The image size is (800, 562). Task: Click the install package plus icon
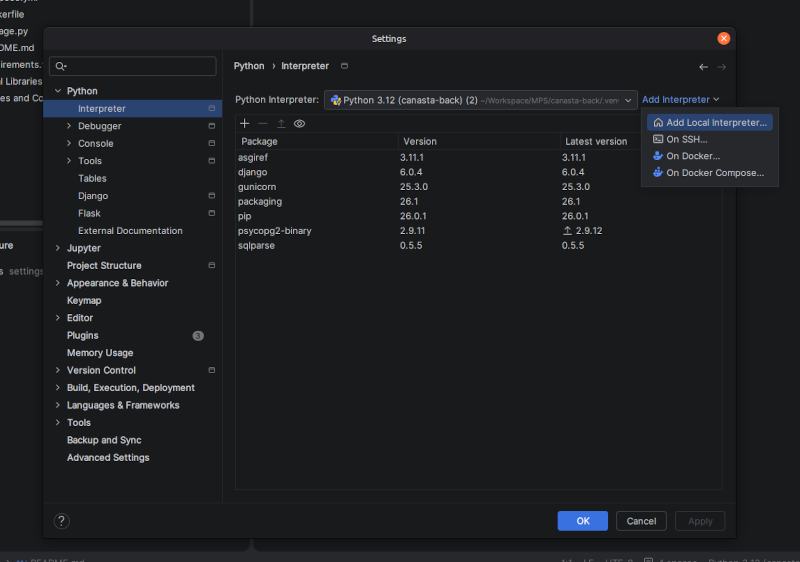[x=245, y=124]
